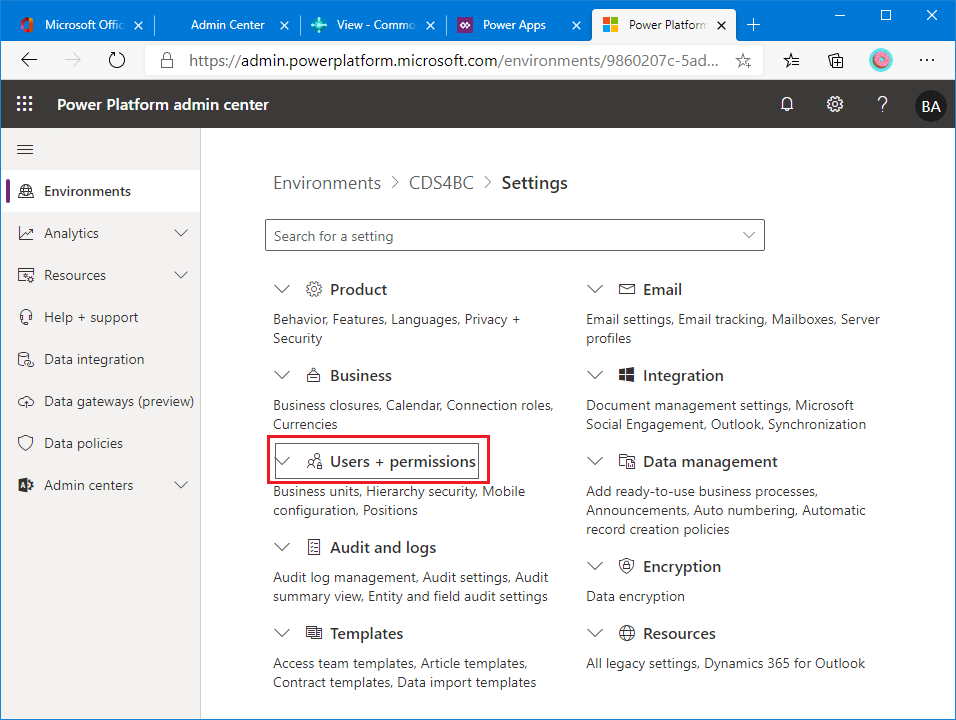Click the Users + permissions people icon
This screenshot has width=956, height=720.
(x=314, y=462)
